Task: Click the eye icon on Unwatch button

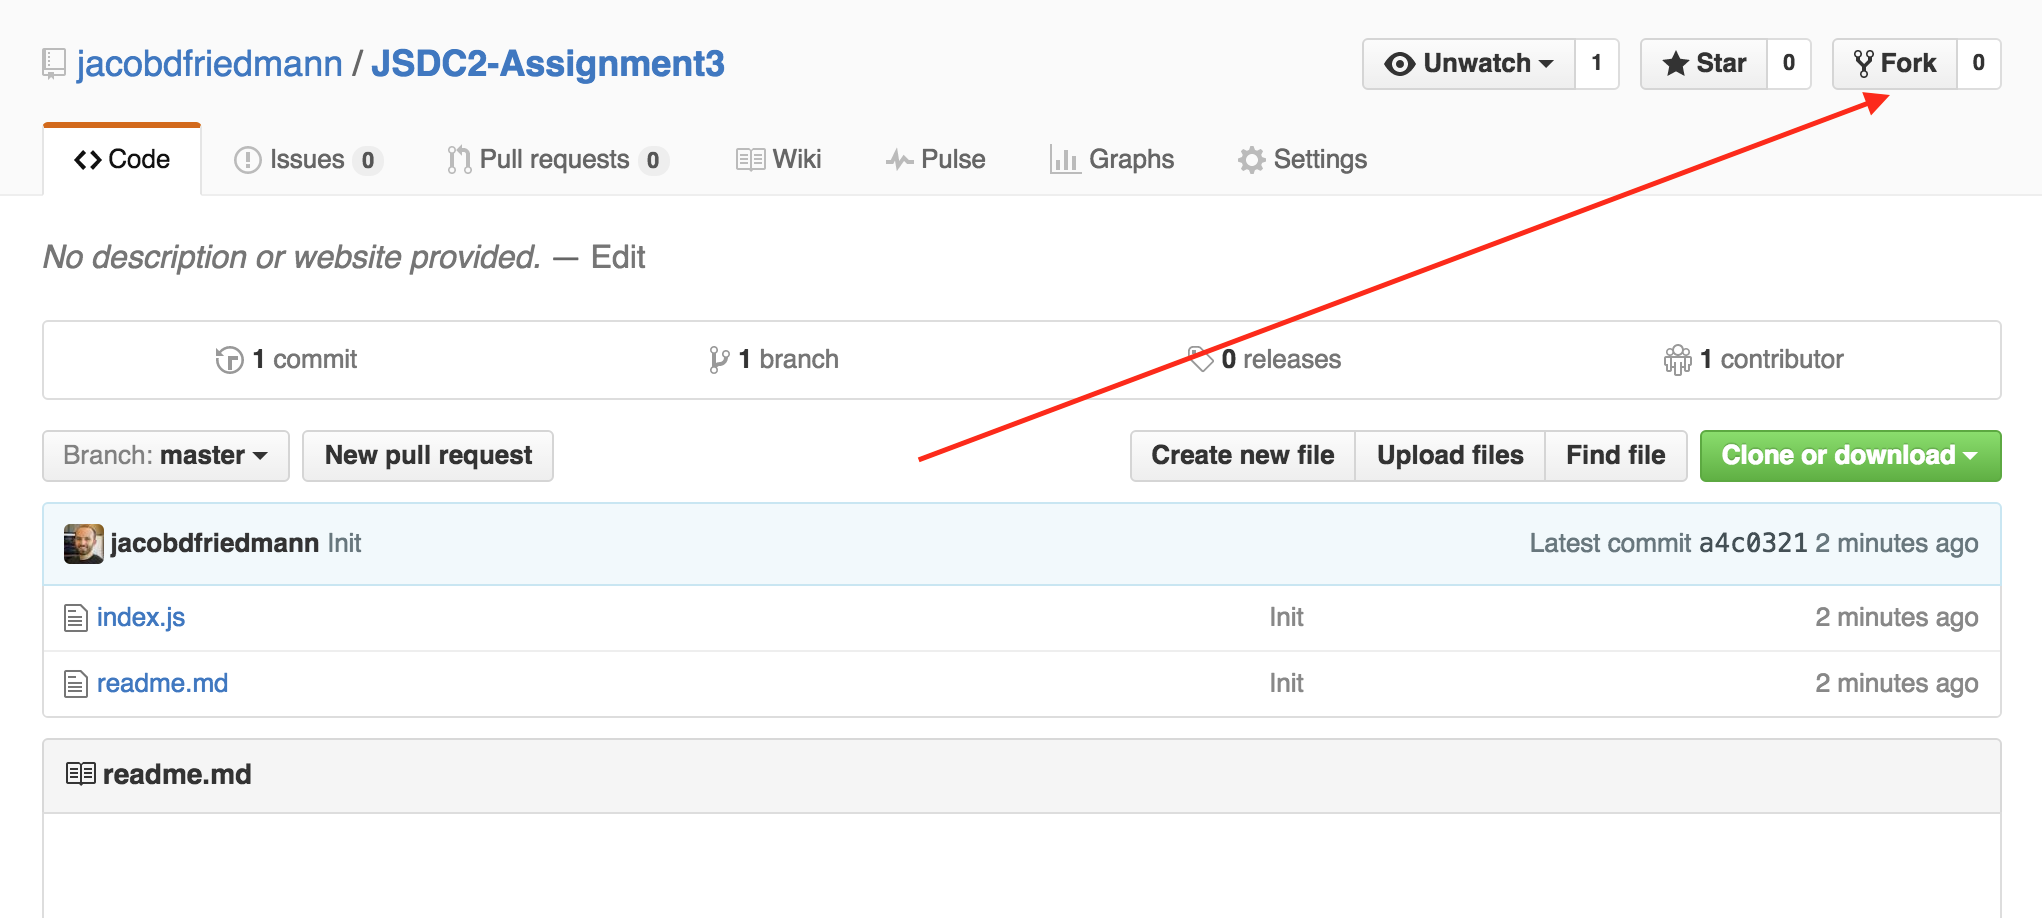Action: [1399, 64]
